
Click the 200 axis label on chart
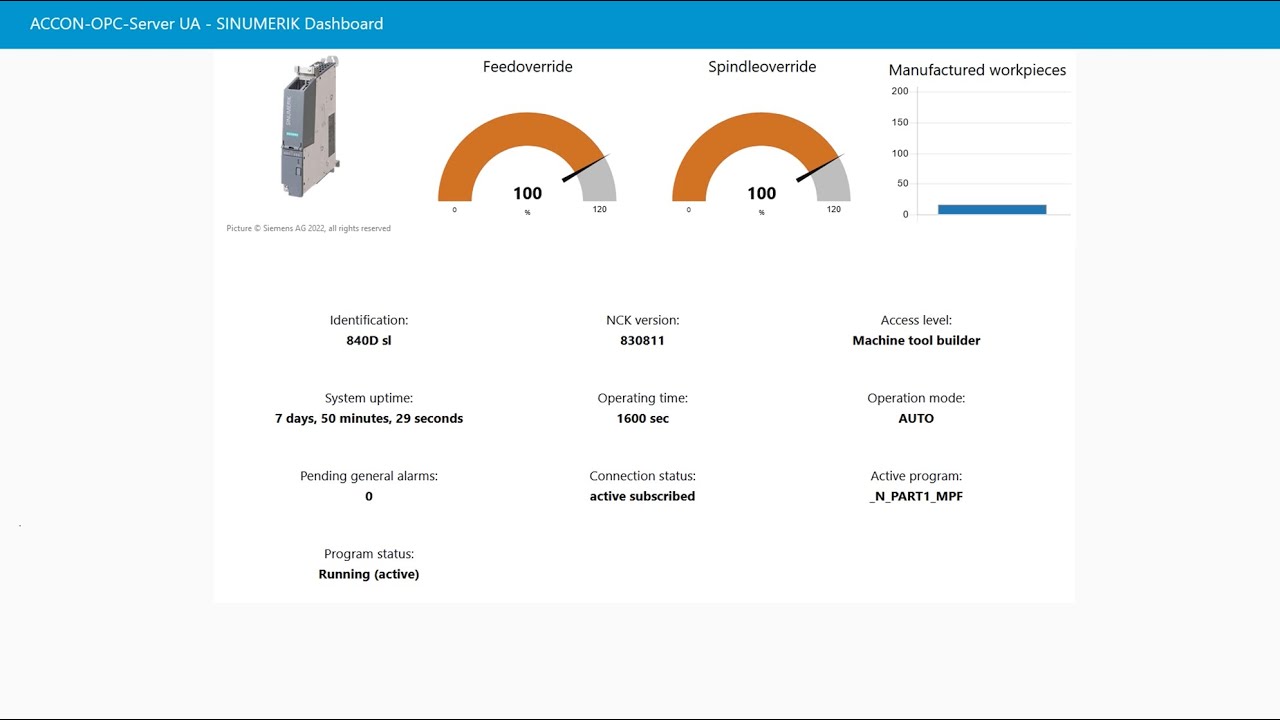[900, 91]
